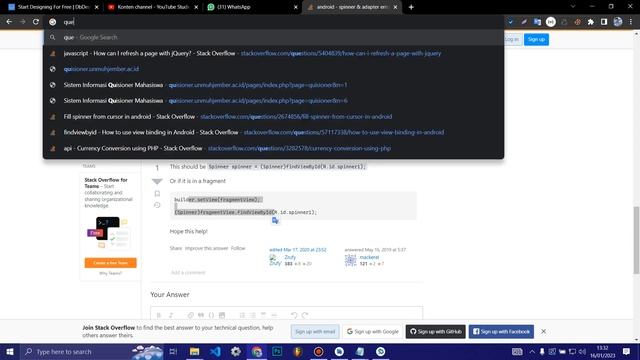This screenshot has height=360, width=640.
Task: Open Visual Studio Code from the taskbar
Action: coord(215,351)
